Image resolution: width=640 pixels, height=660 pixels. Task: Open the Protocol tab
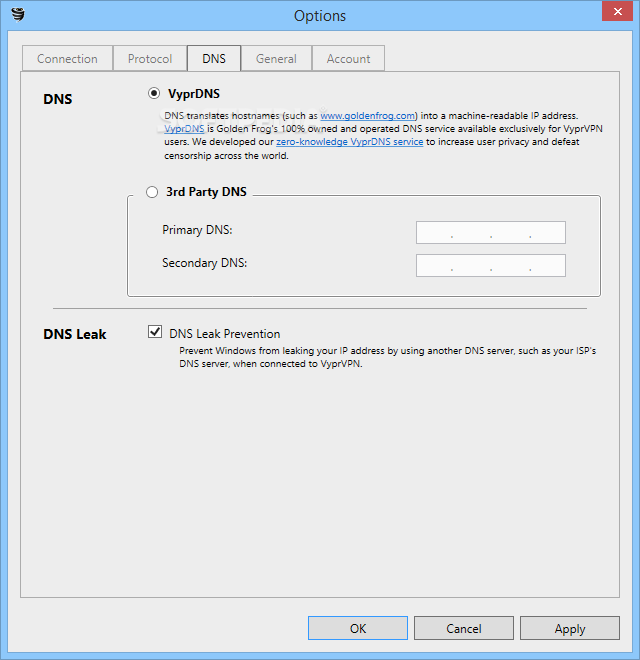click(x=150, y=59)
